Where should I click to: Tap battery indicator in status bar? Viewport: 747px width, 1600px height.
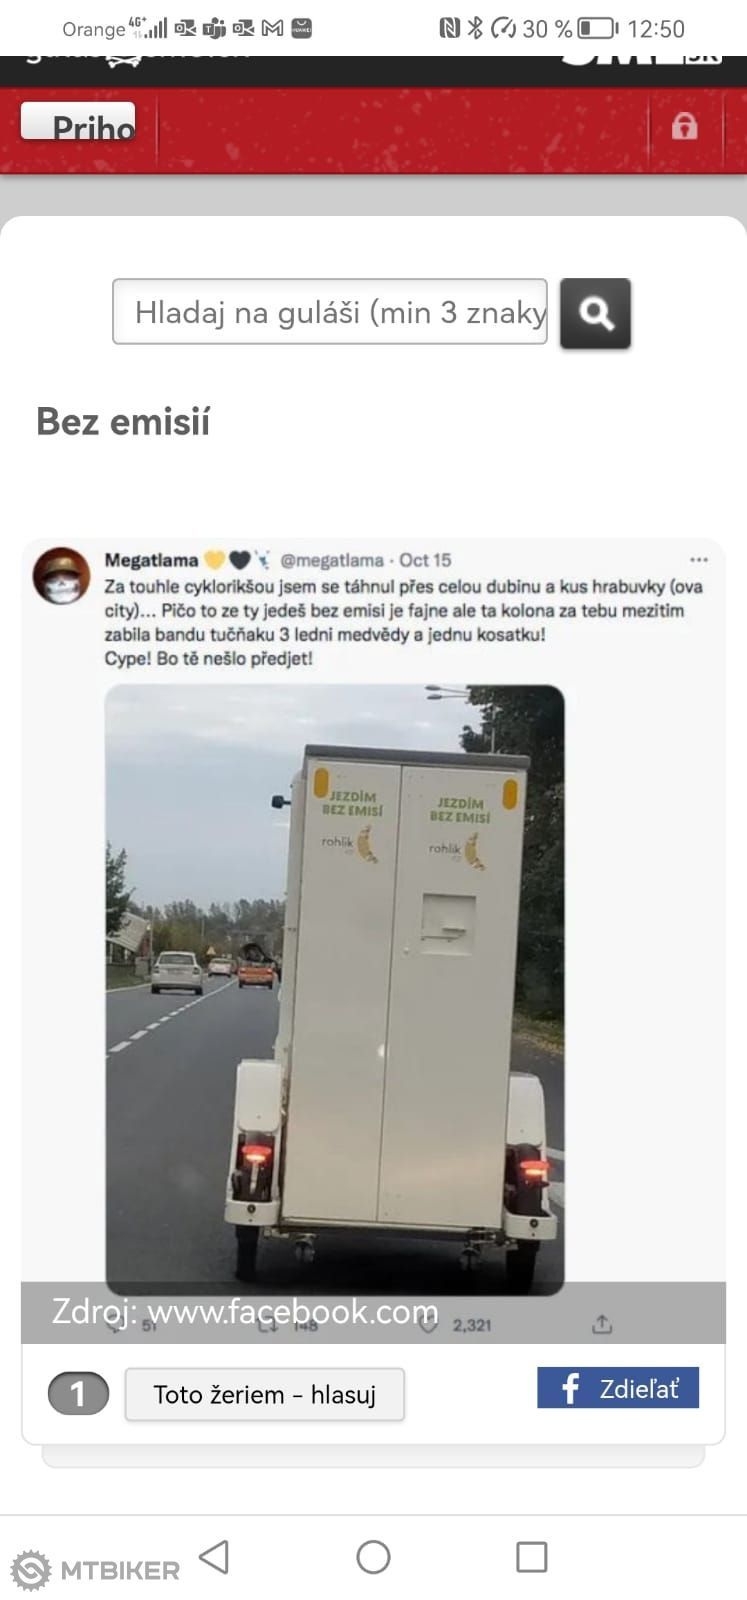598,28
